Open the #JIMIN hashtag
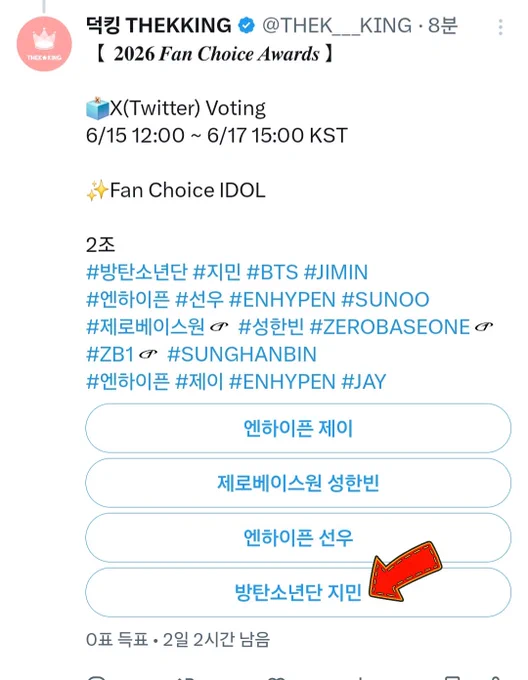This screenshot has height=680, width=528. 336,272
